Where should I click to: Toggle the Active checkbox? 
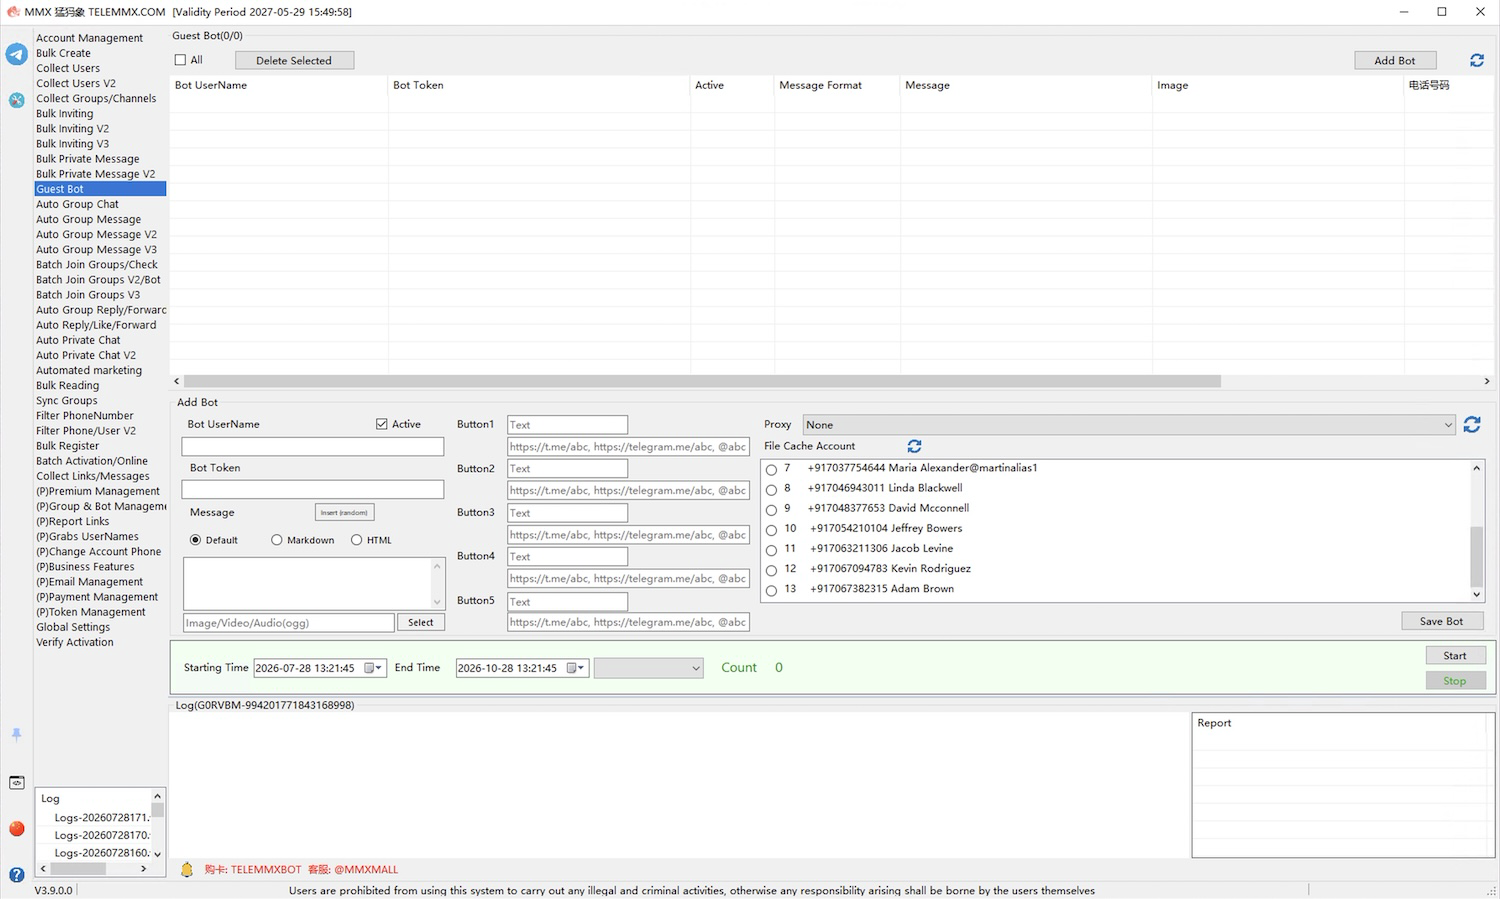(x=381, y=424)
